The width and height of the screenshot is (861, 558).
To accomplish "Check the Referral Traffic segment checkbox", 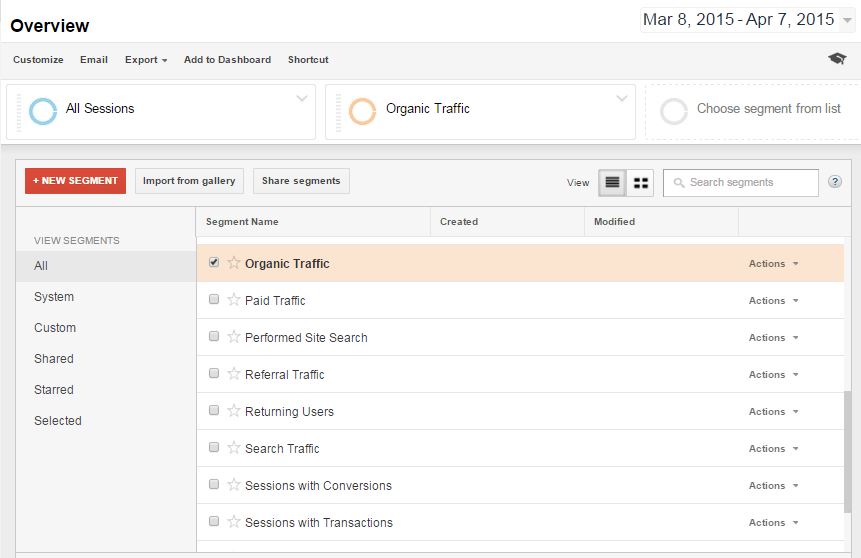I will click(214, 374).
